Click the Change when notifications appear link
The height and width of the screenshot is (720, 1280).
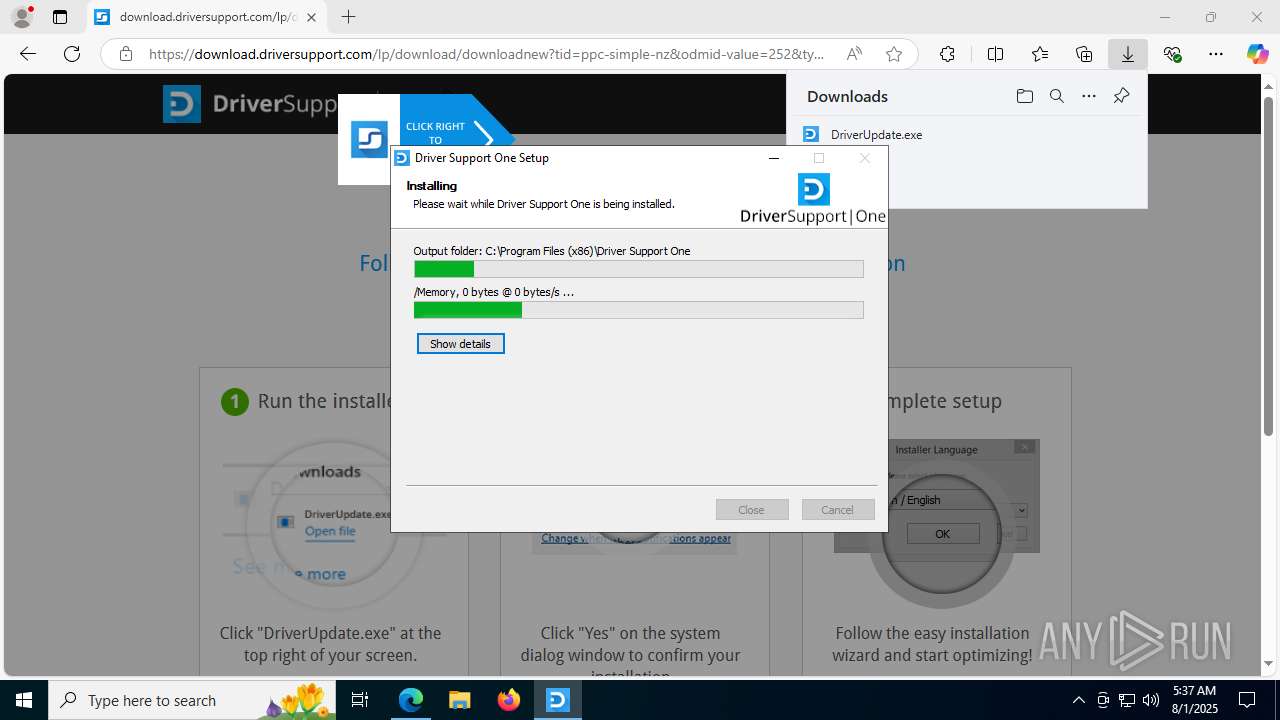pos(636,538)
